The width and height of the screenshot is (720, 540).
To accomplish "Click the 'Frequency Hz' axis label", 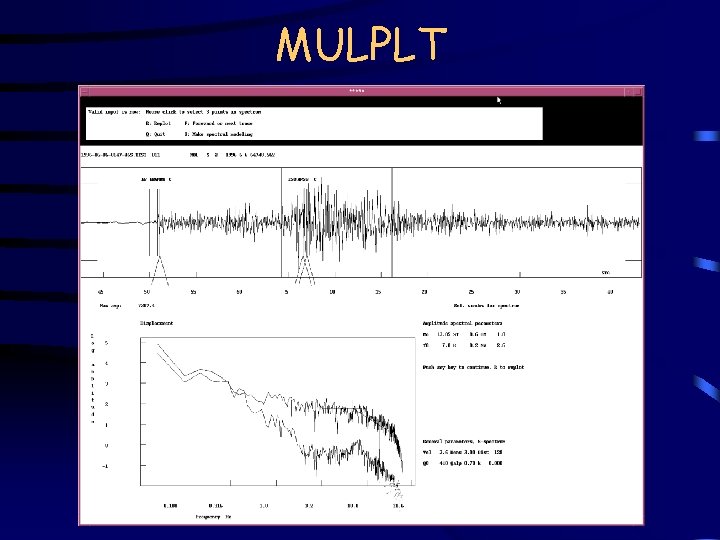I will click(214, 517).
